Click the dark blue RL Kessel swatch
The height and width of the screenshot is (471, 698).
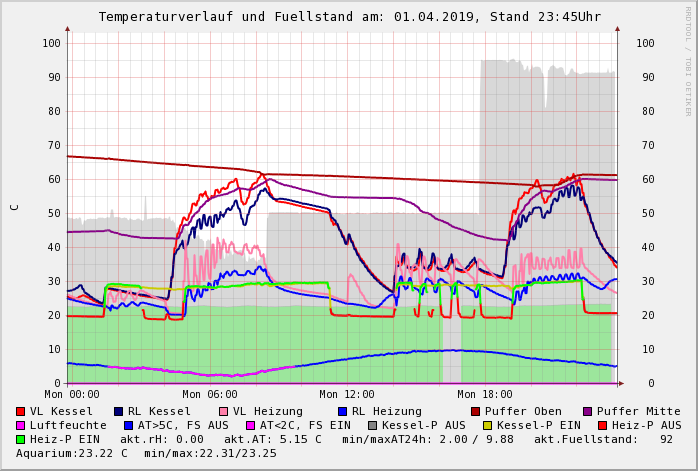119,411
